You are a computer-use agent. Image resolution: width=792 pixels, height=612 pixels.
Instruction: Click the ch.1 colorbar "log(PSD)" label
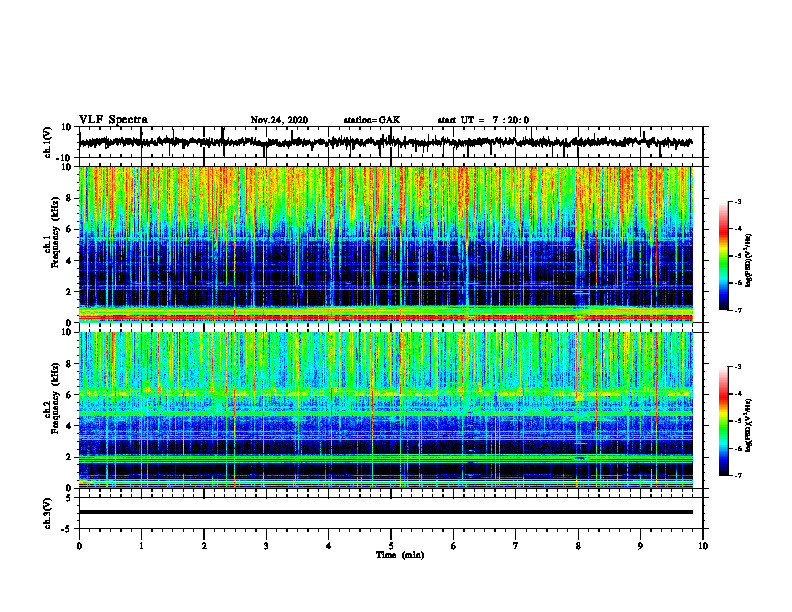(x=749, y=261)
